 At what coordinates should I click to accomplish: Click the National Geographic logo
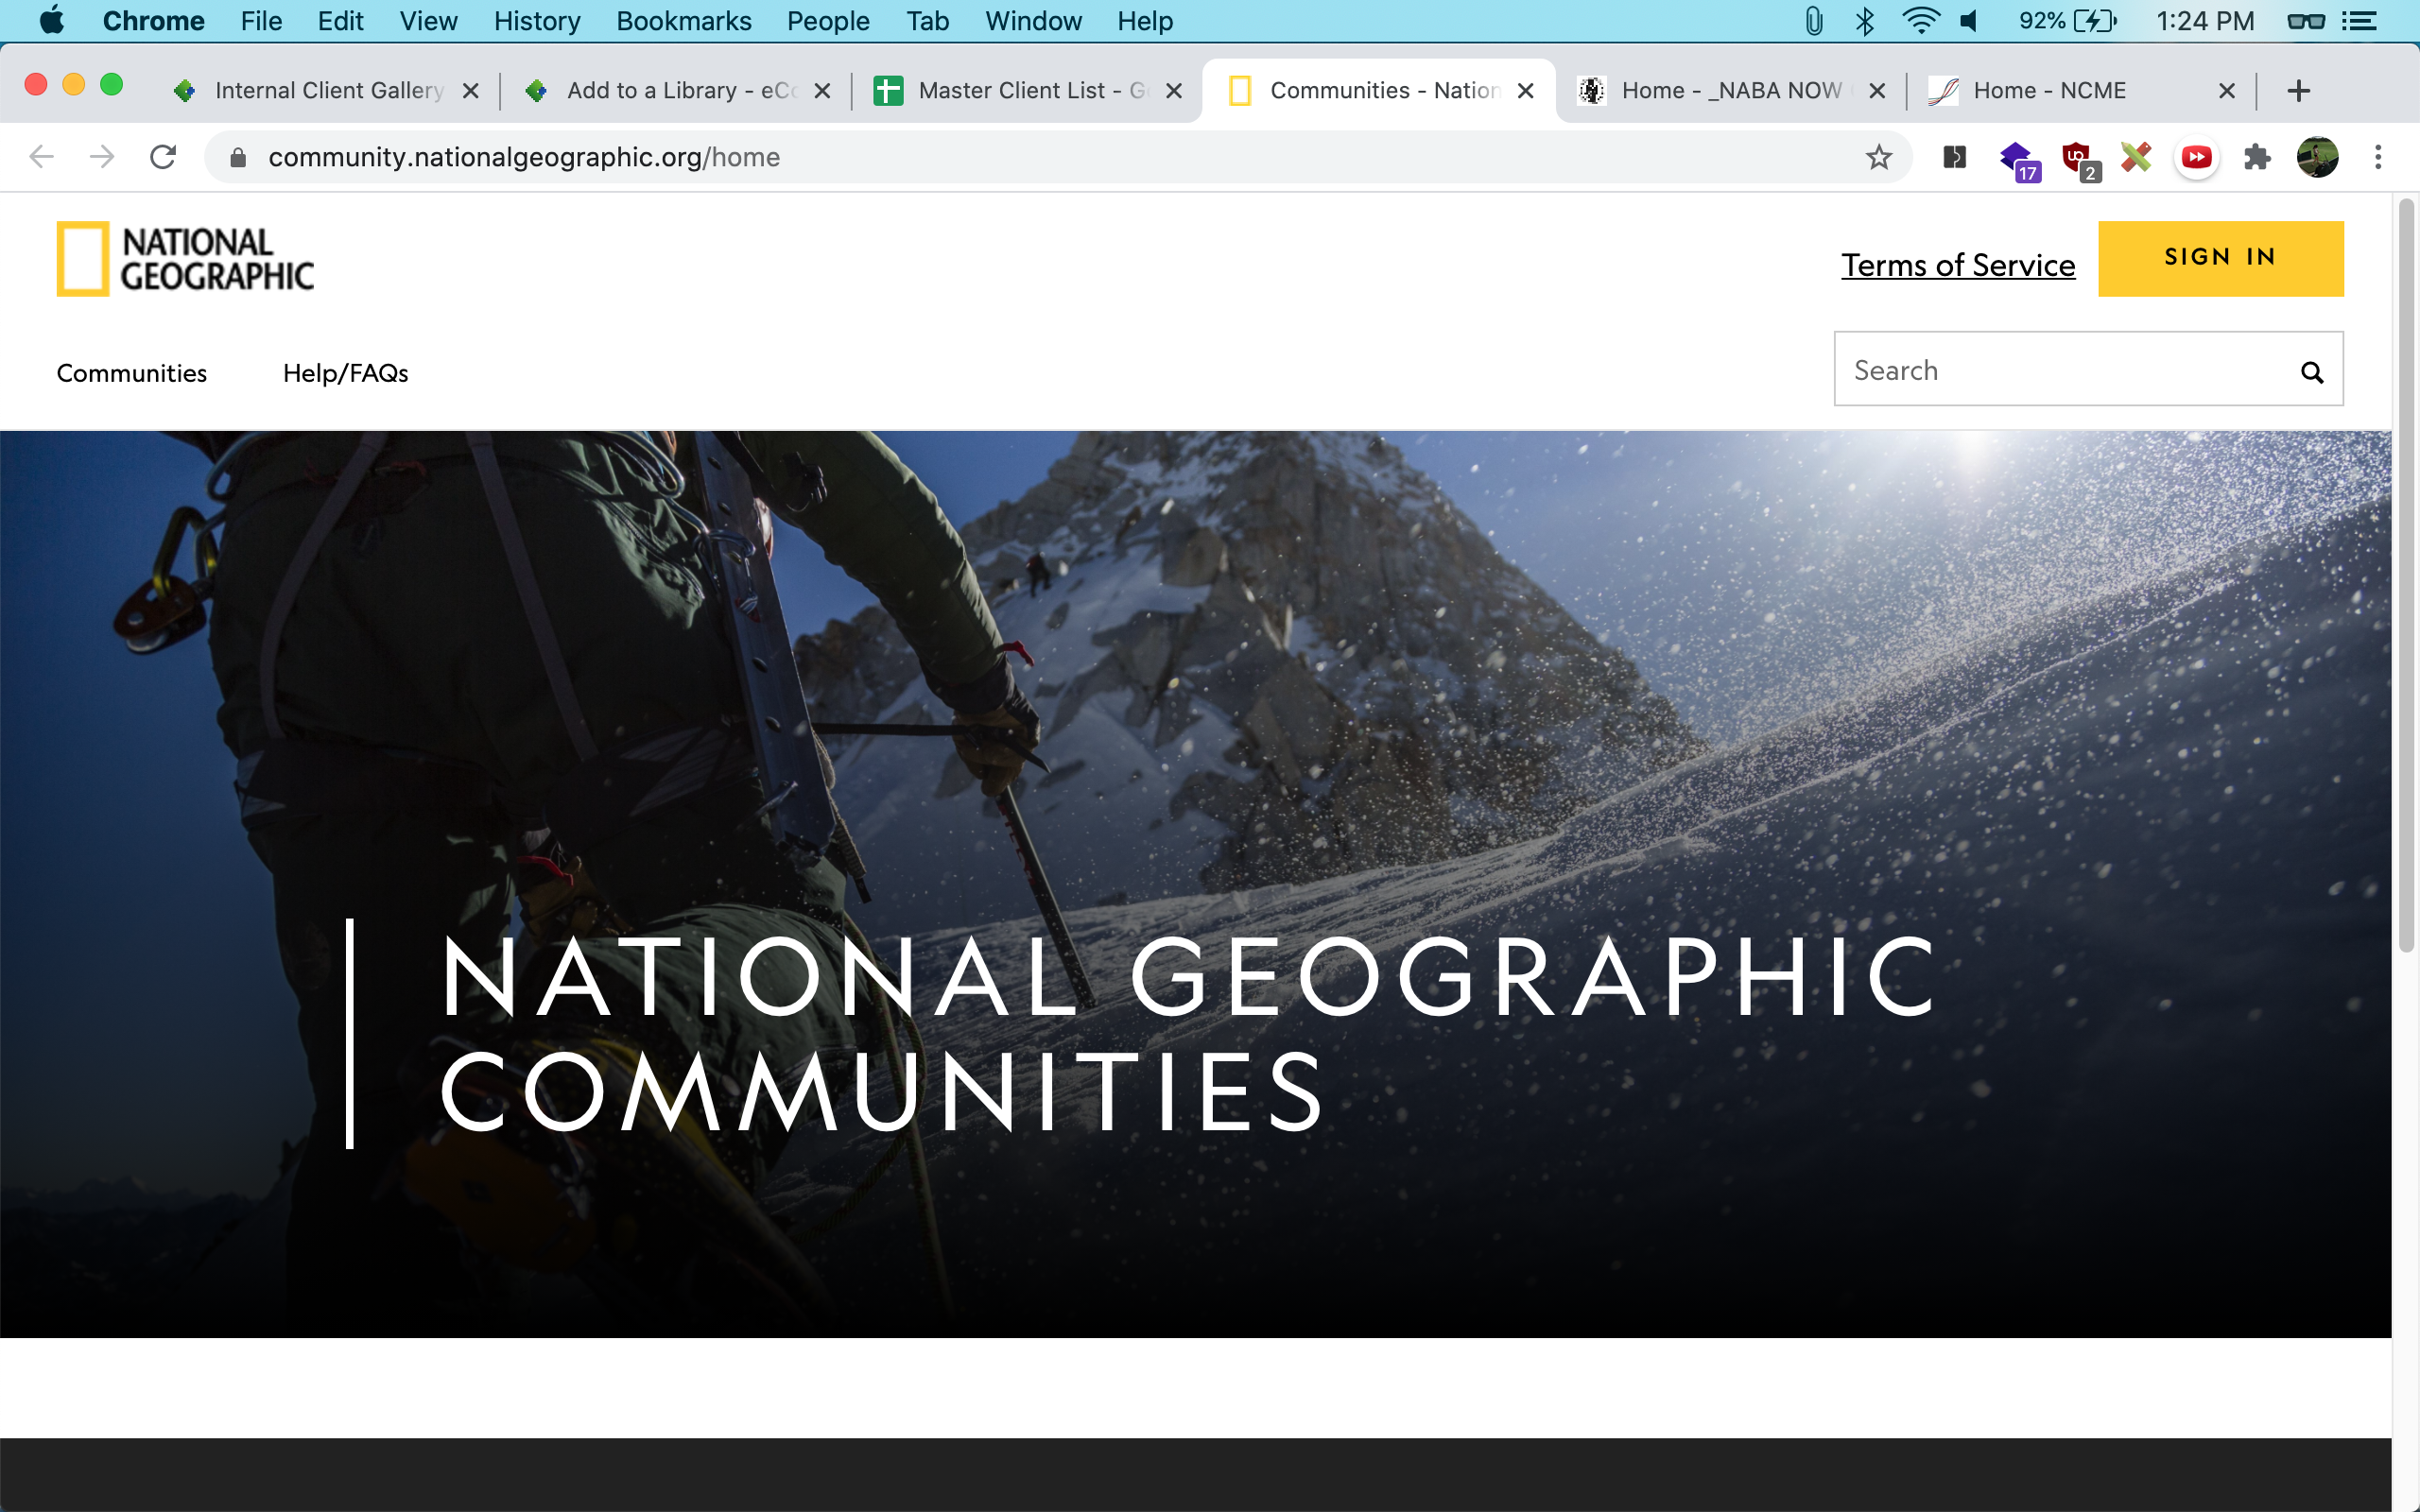tap(185, 259)
